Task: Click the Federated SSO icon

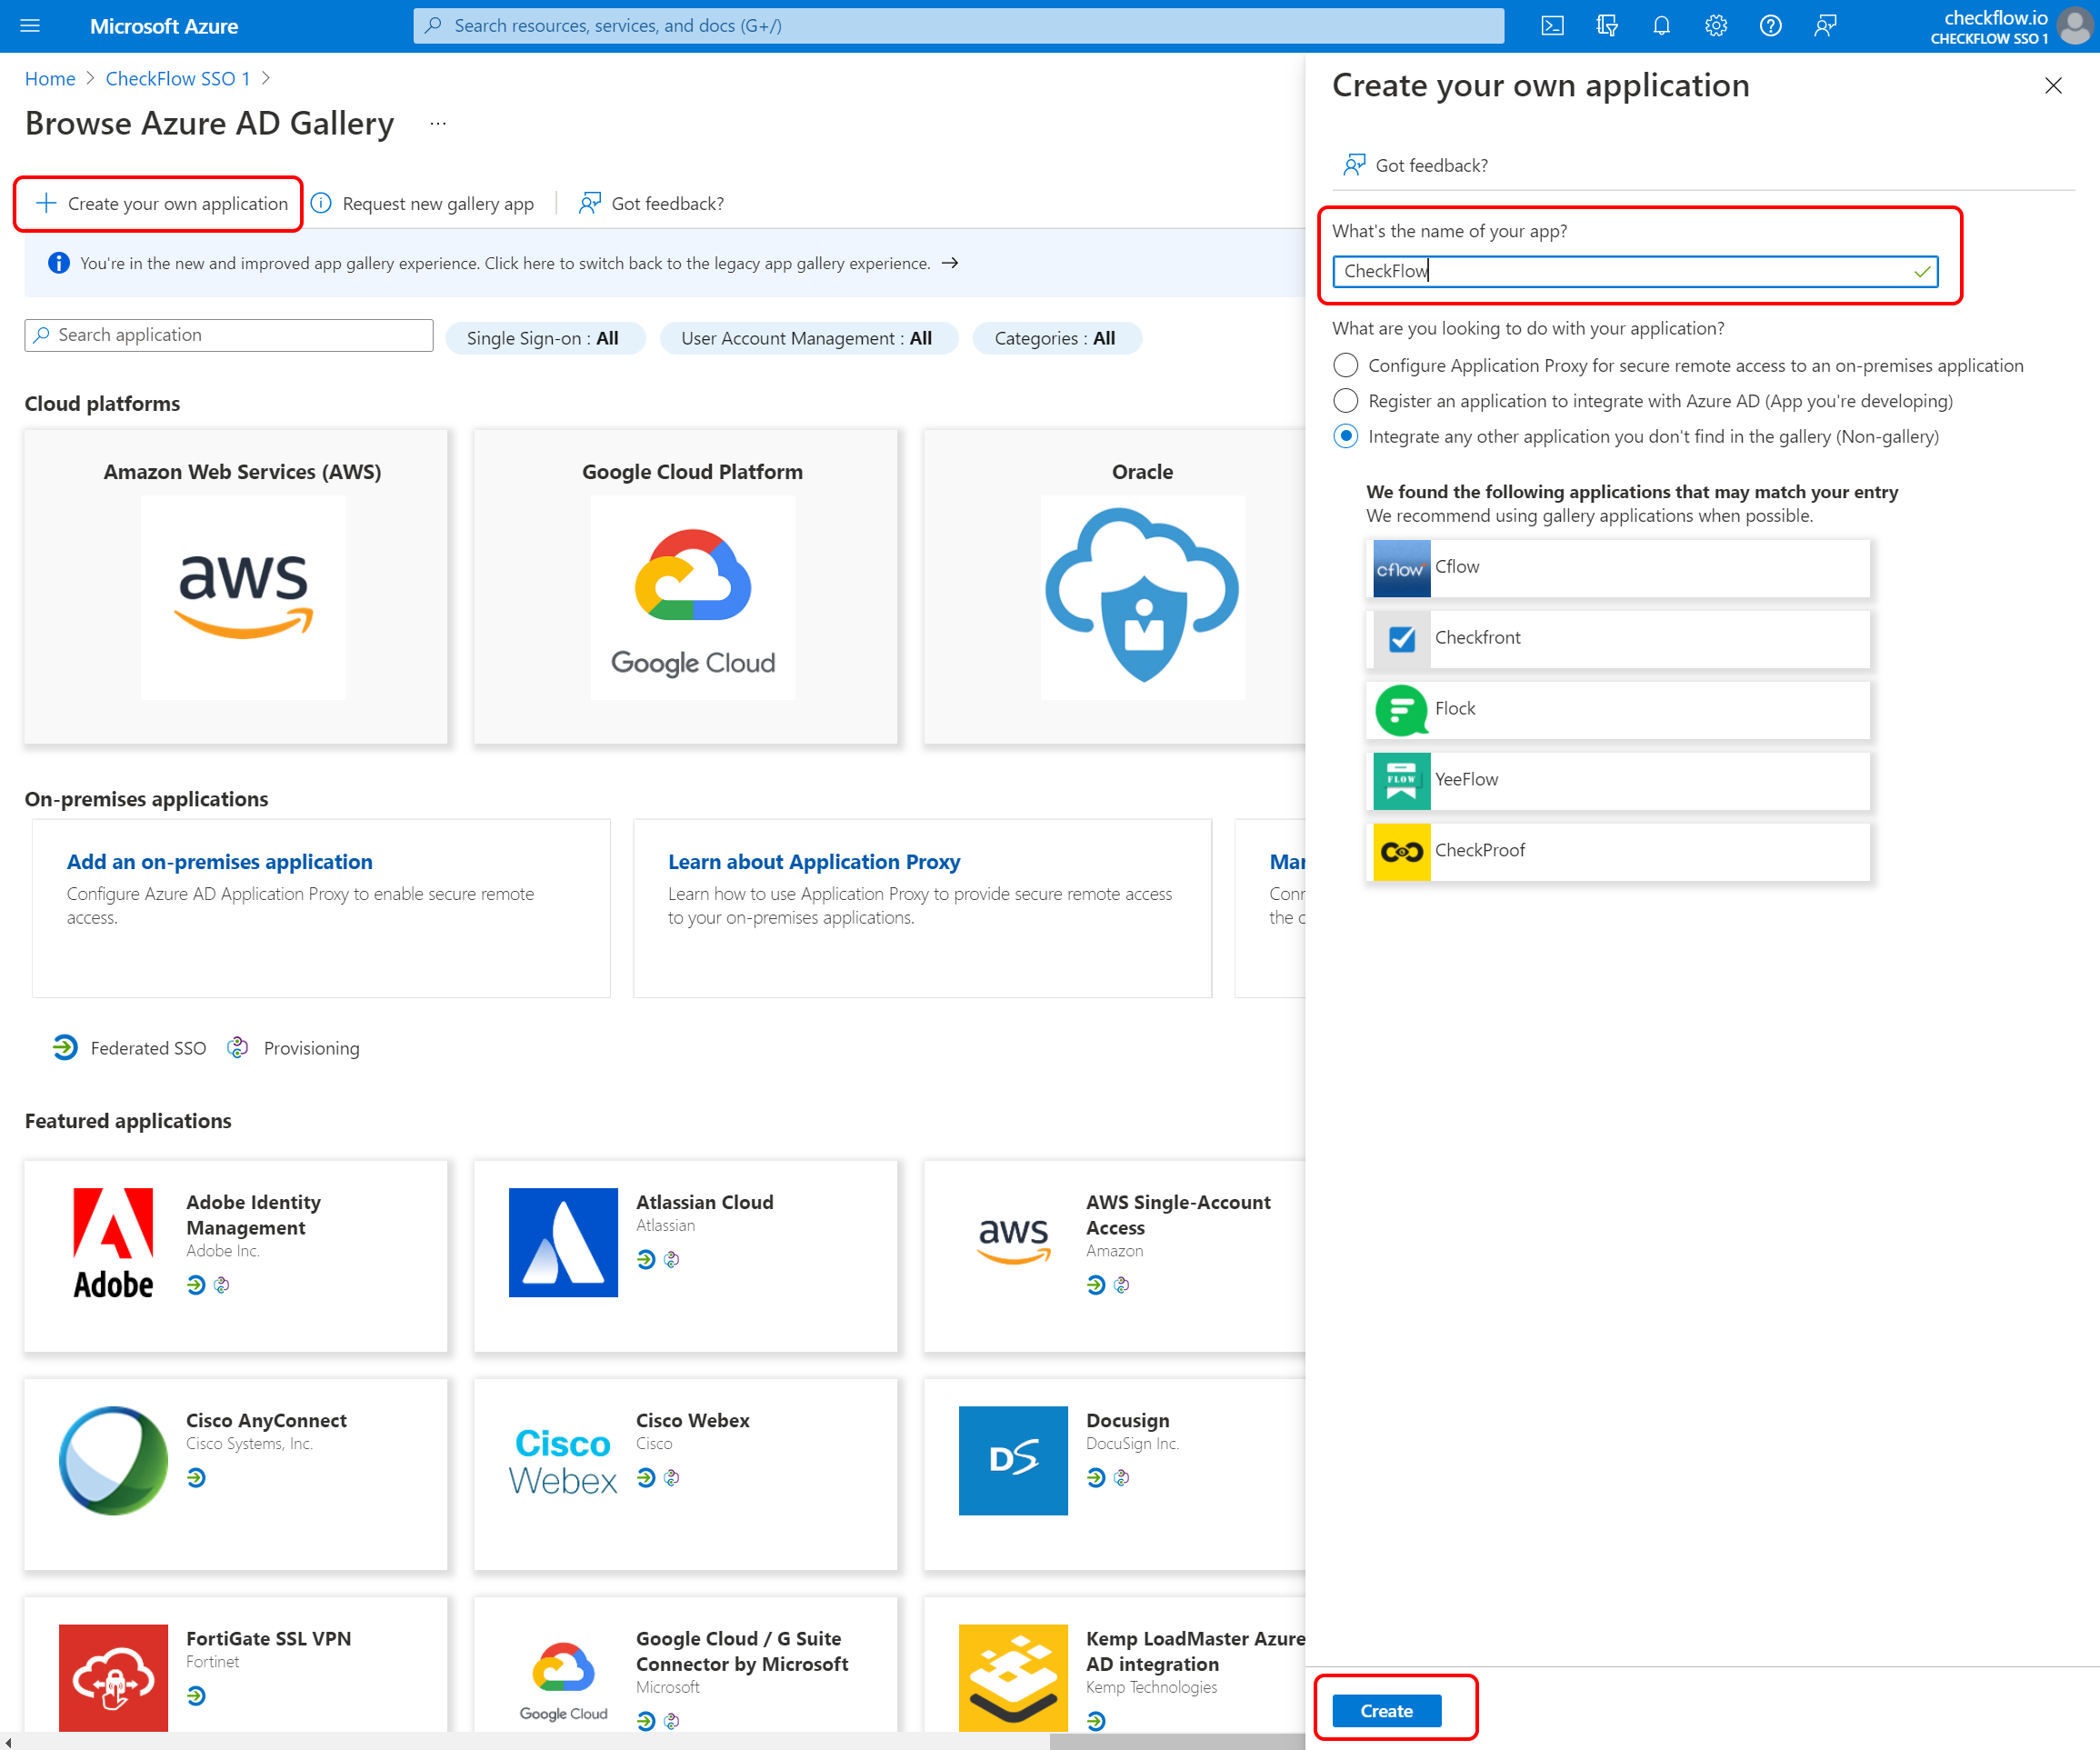Action: (63, 1048)
